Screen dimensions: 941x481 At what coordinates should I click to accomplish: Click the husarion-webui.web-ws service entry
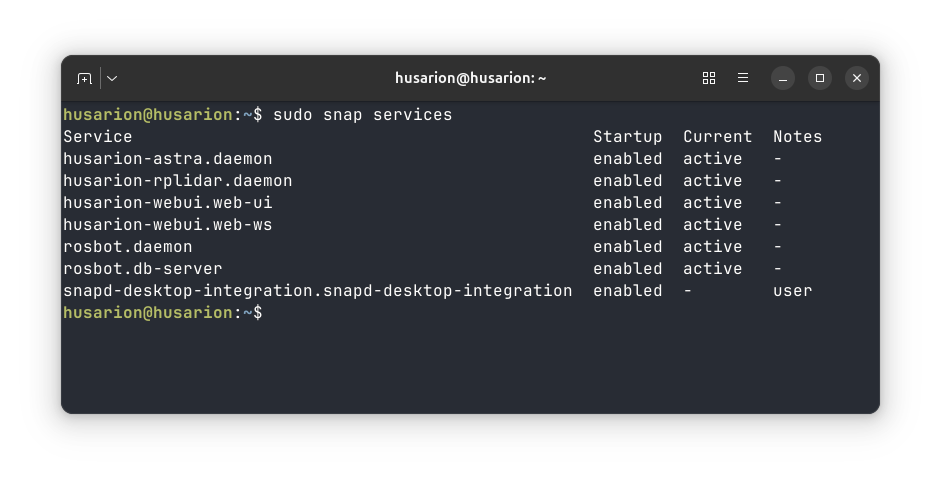click(x=167, y=225)
